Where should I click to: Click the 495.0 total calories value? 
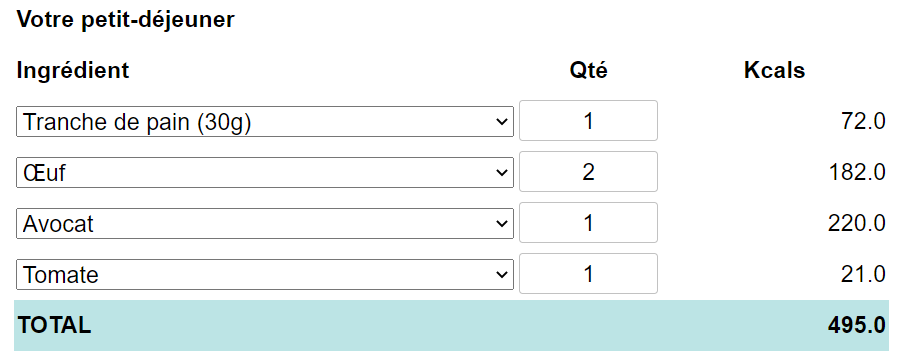[857, 325]
